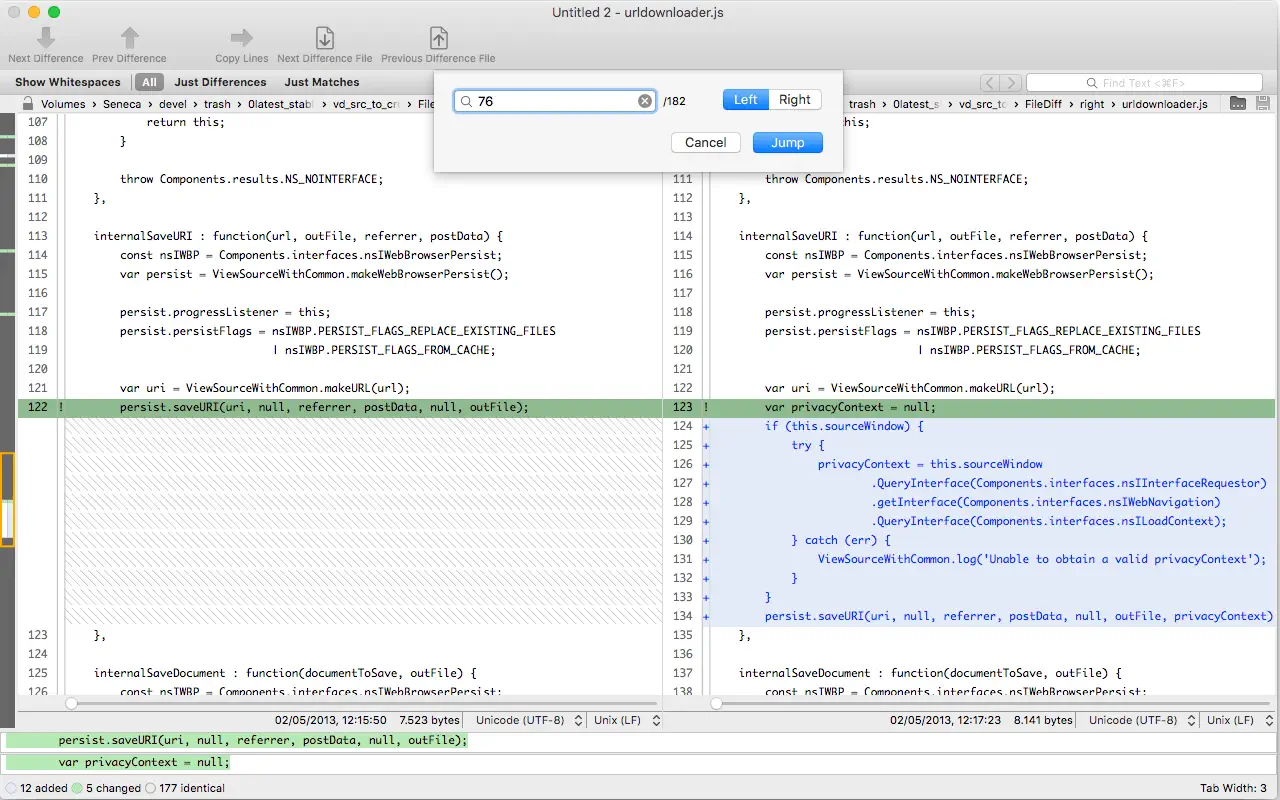Select the Right side toggle
The height and width of the screenshot is (800, 1280).
tap(795, 100)
